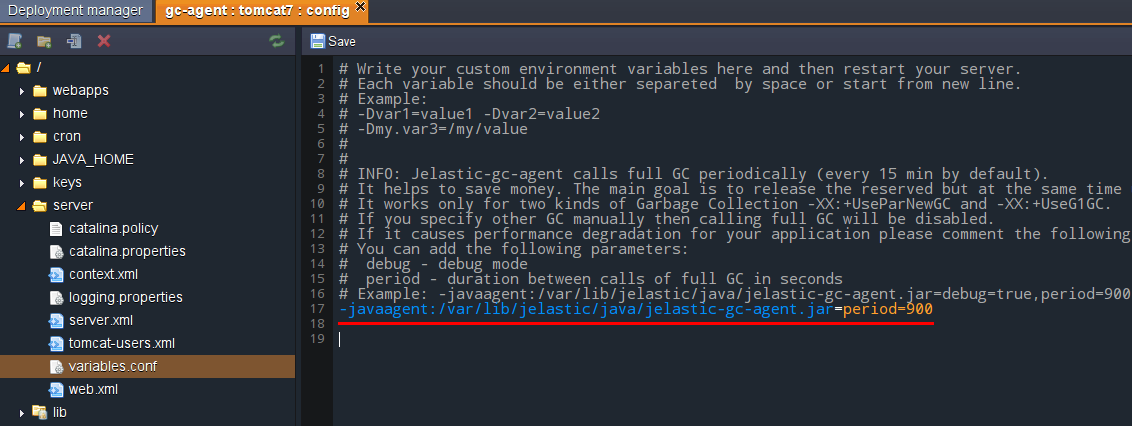
Task: Click the red Delete icon
Action: [103, 41]
